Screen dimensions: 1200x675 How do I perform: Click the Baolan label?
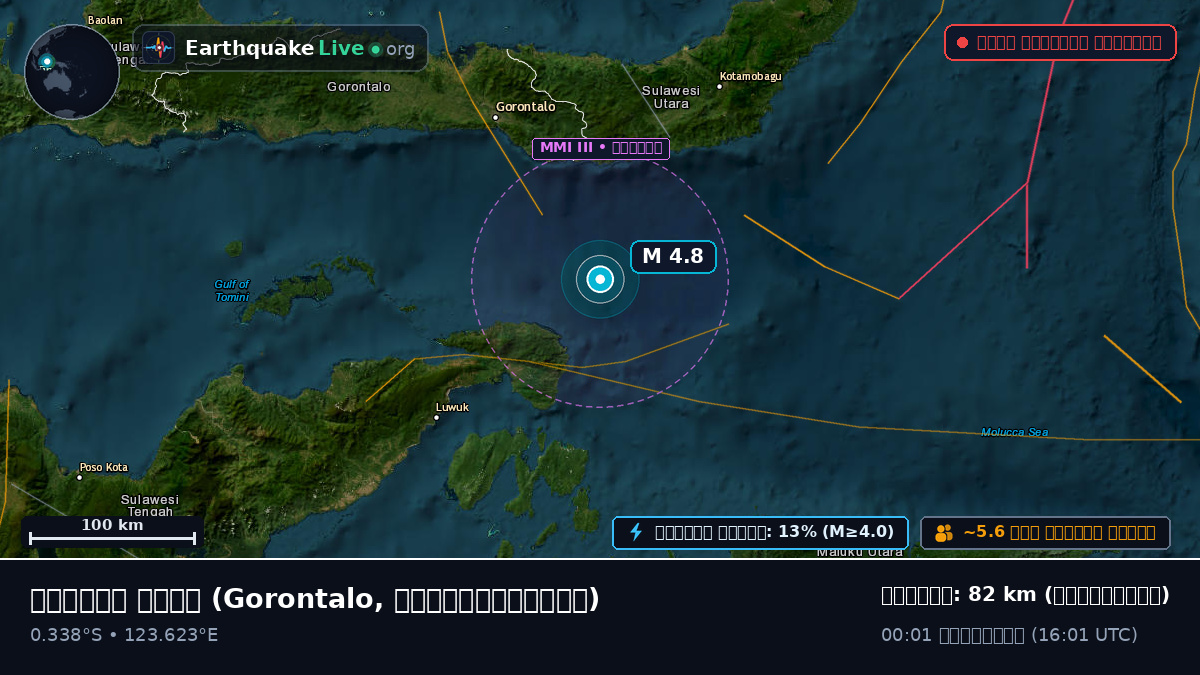105,20
